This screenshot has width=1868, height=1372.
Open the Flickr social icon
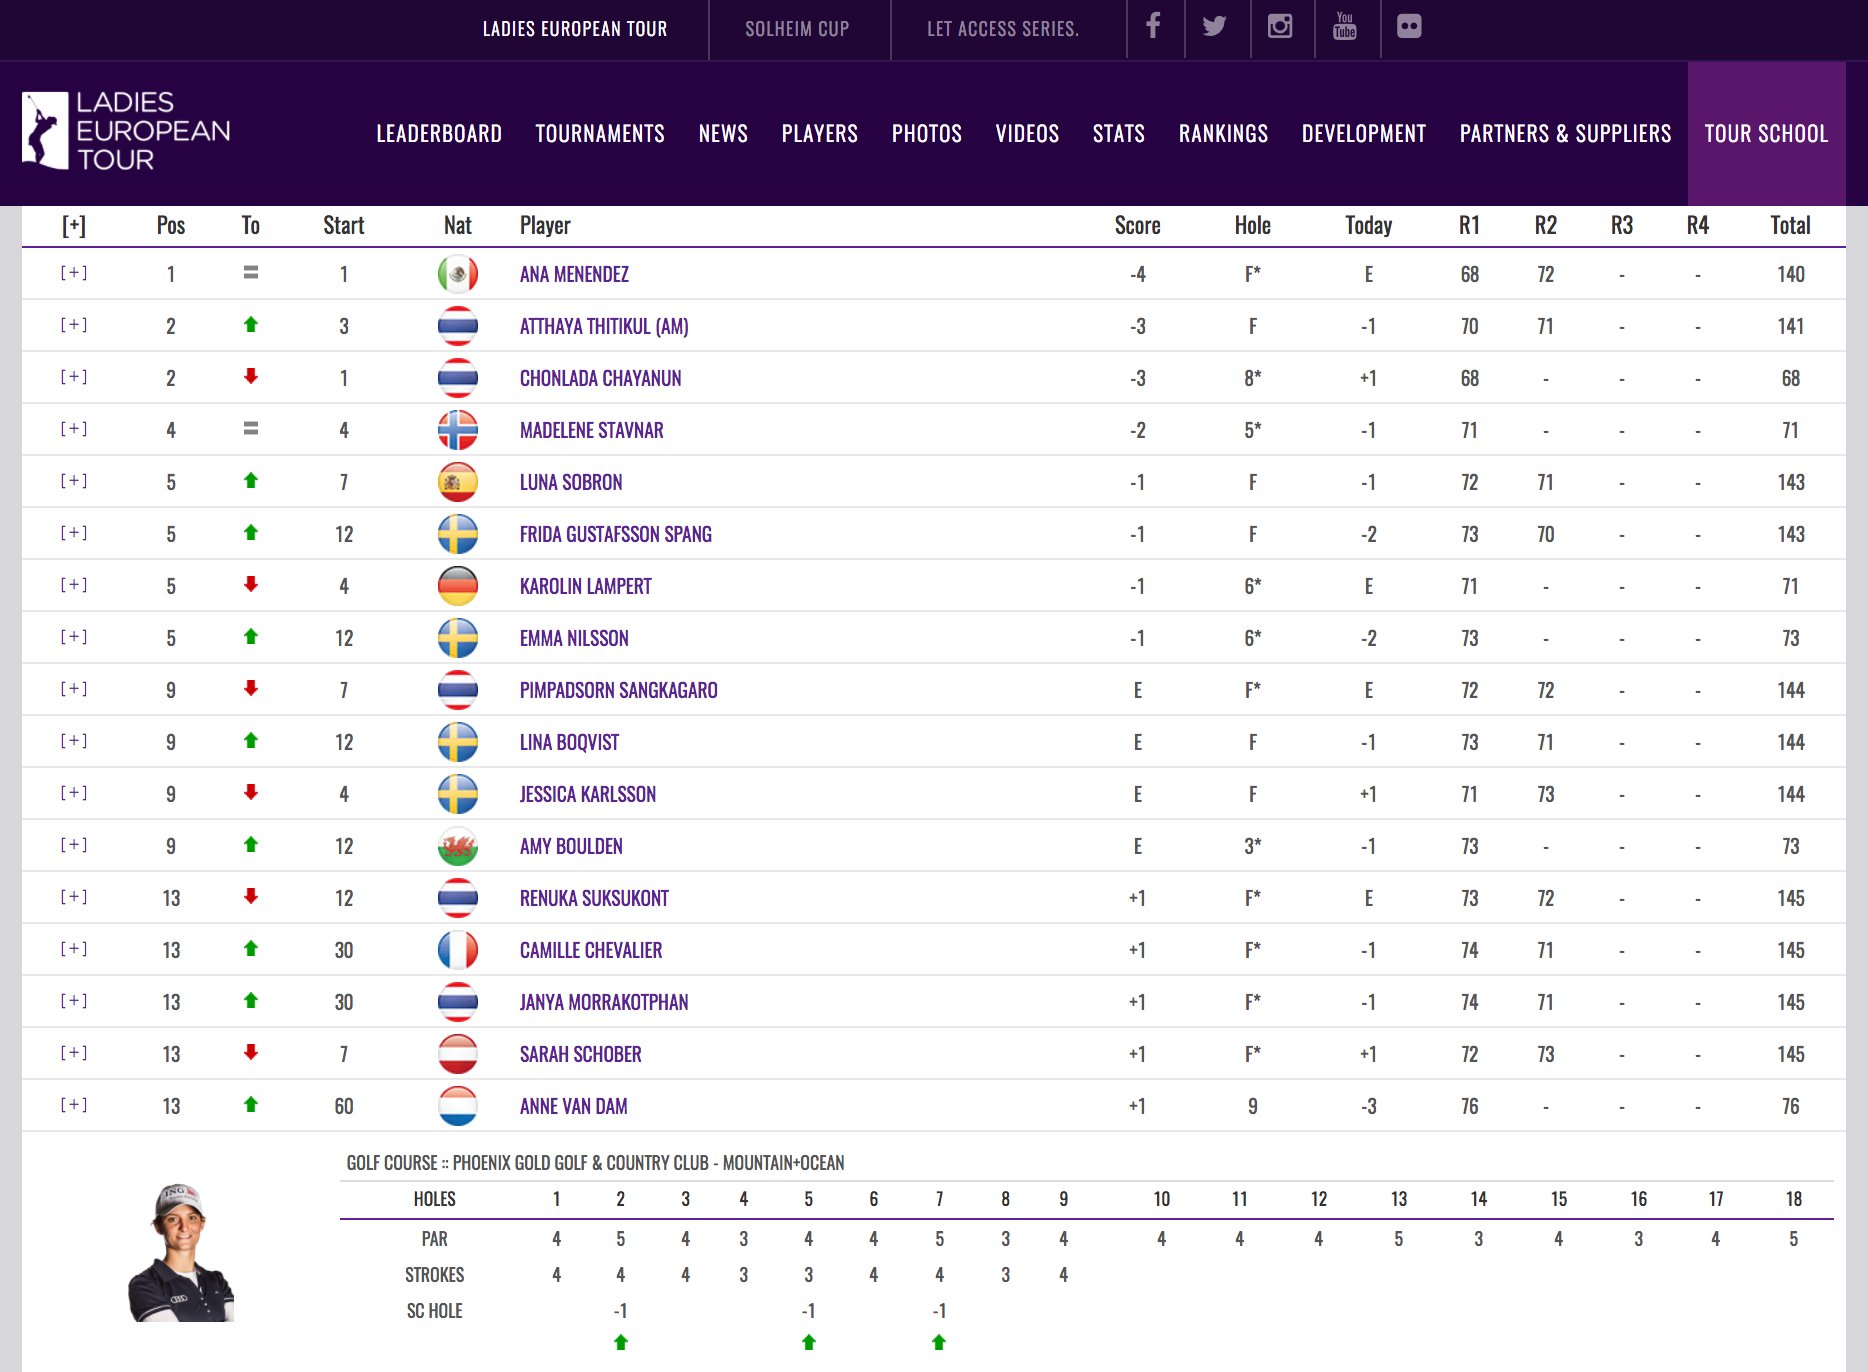[1409, 26]
